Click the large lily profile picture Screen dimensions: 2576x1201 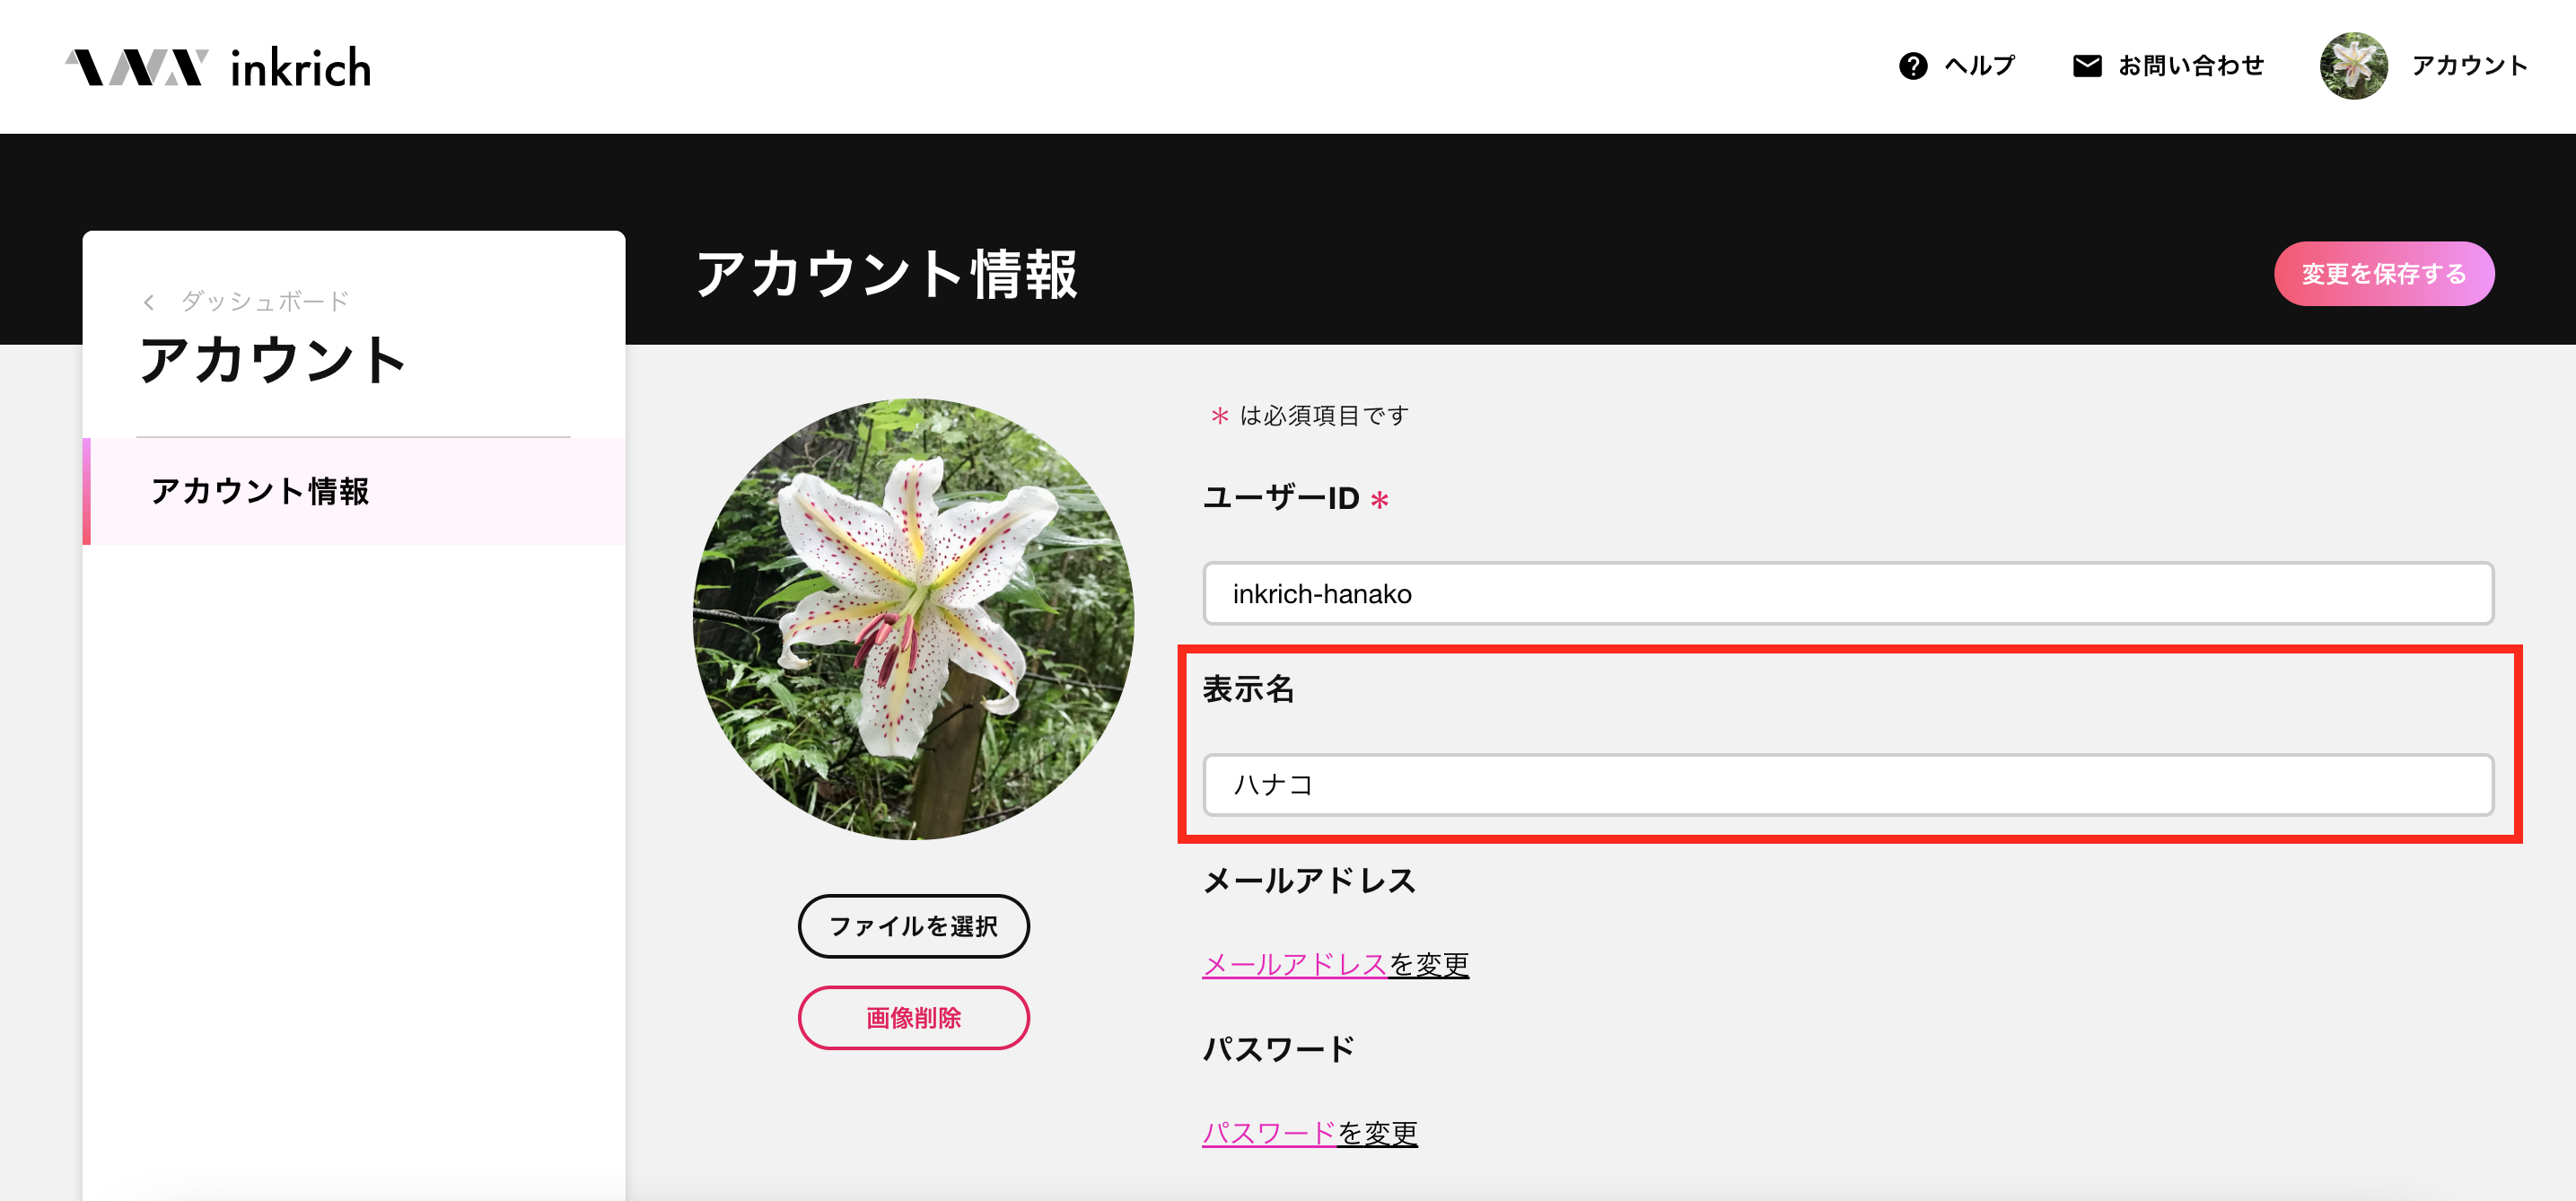[913, 619]
